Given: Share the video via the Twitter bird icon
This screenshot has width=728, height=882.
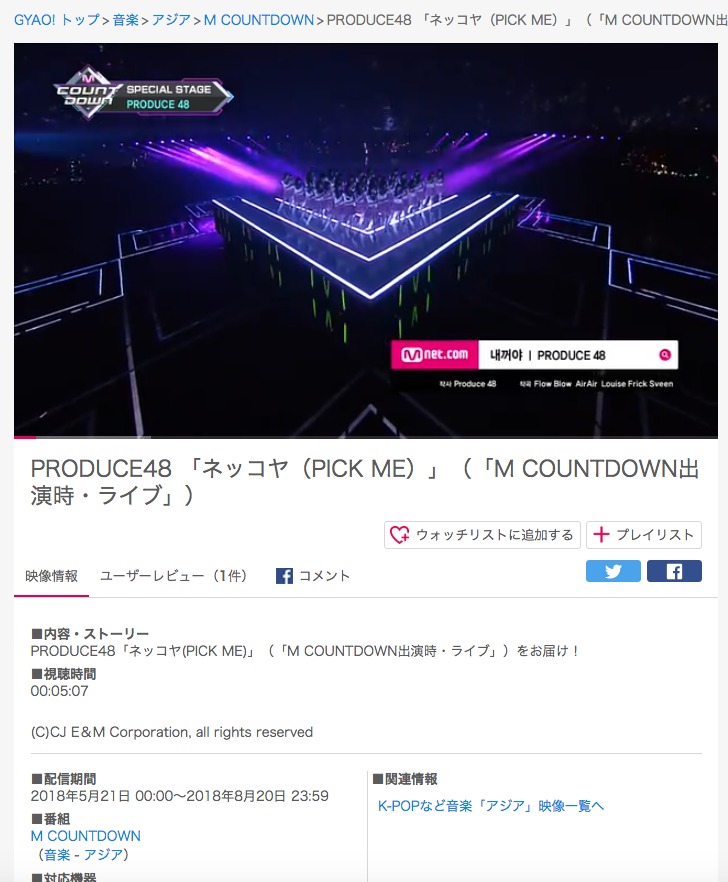Looking at the screenshot, I should pyautogui.click(x=613, y=571).
